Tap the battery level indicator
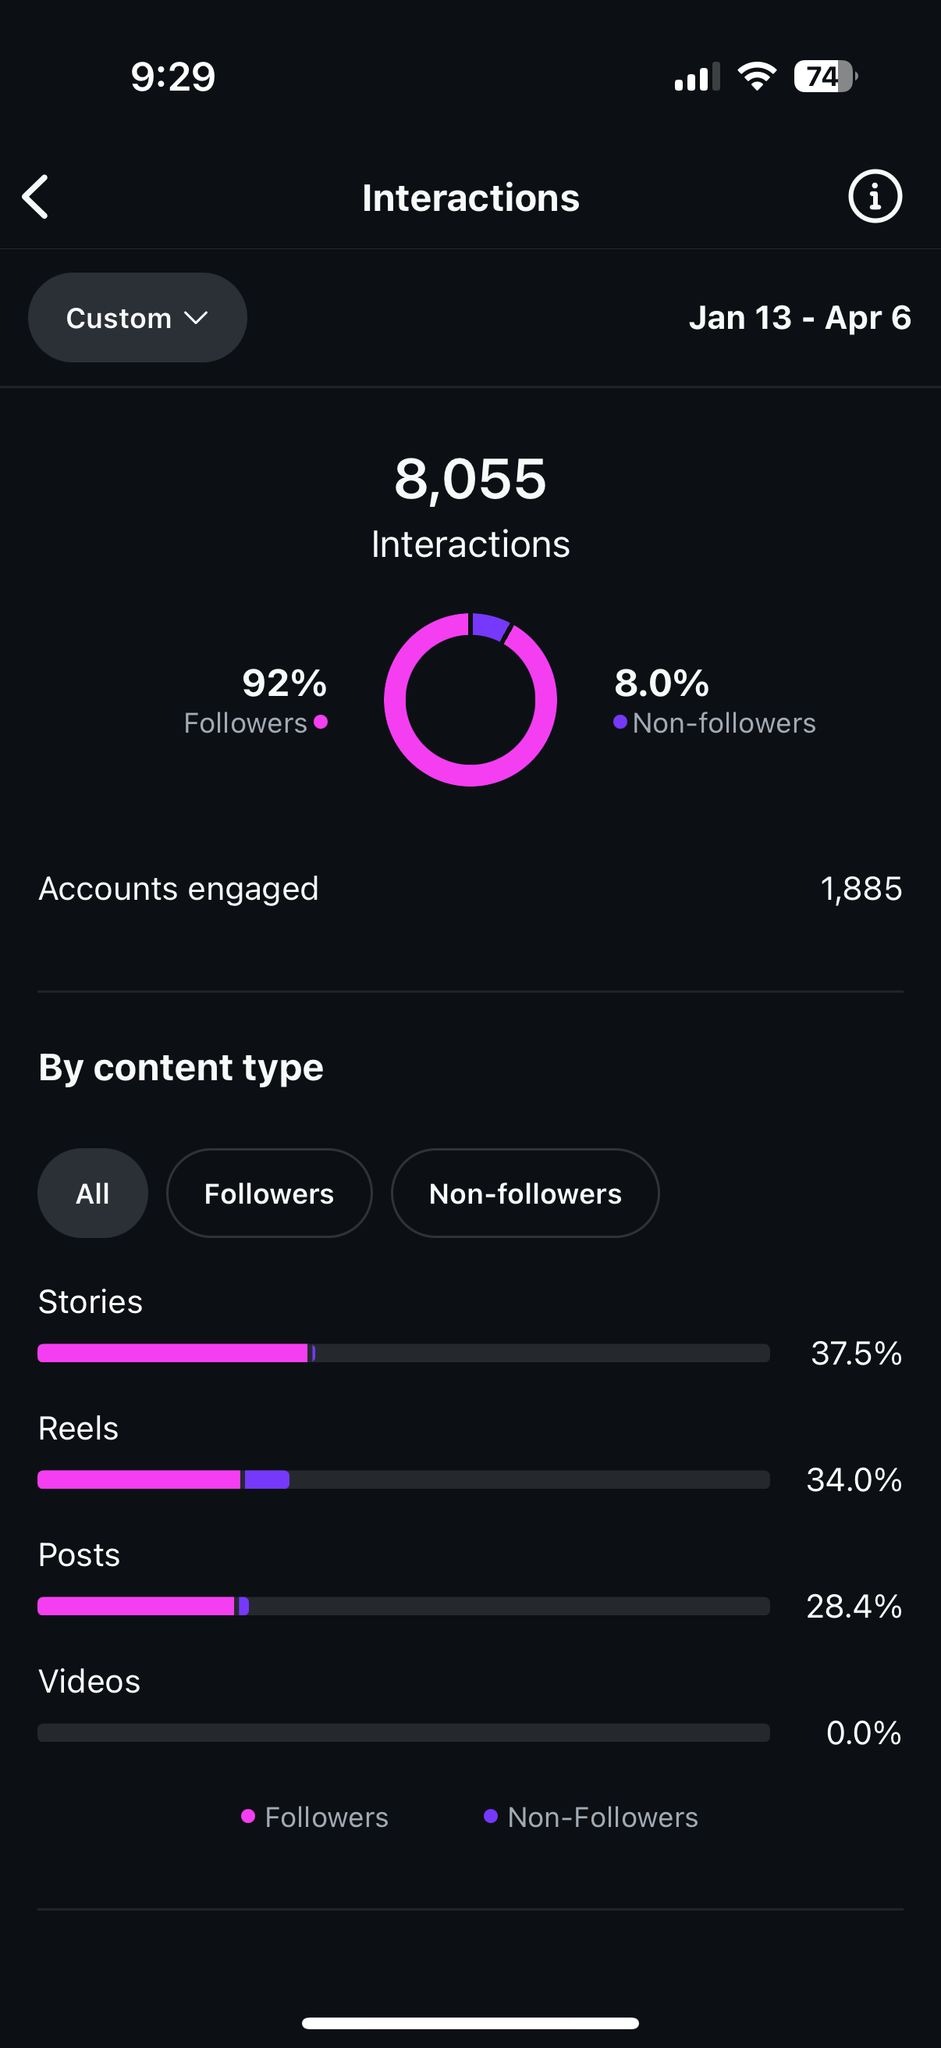Viewport: 941px width, 2048px height. click(825, 77)
